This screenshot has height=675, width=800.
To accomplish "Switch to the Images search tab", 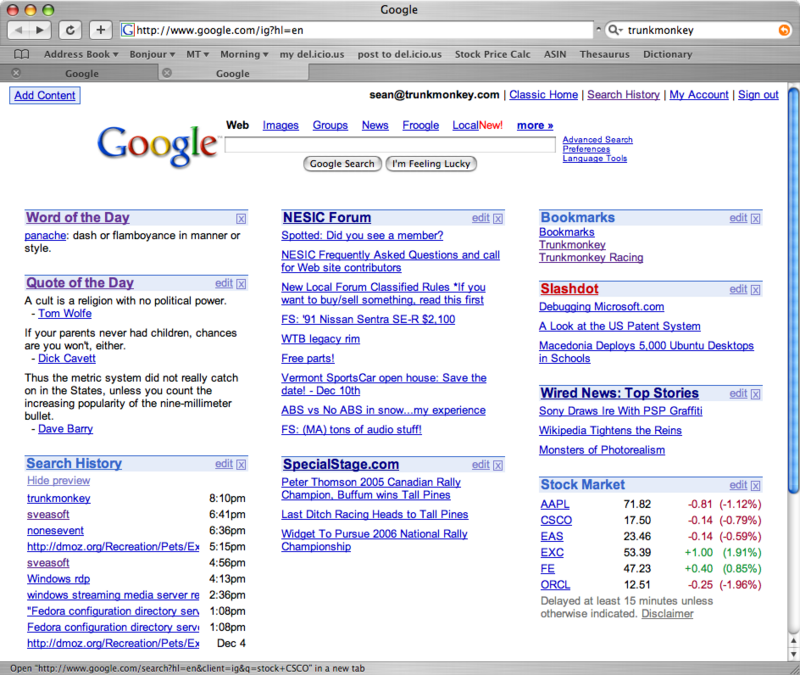I will (x=280, y=125).
